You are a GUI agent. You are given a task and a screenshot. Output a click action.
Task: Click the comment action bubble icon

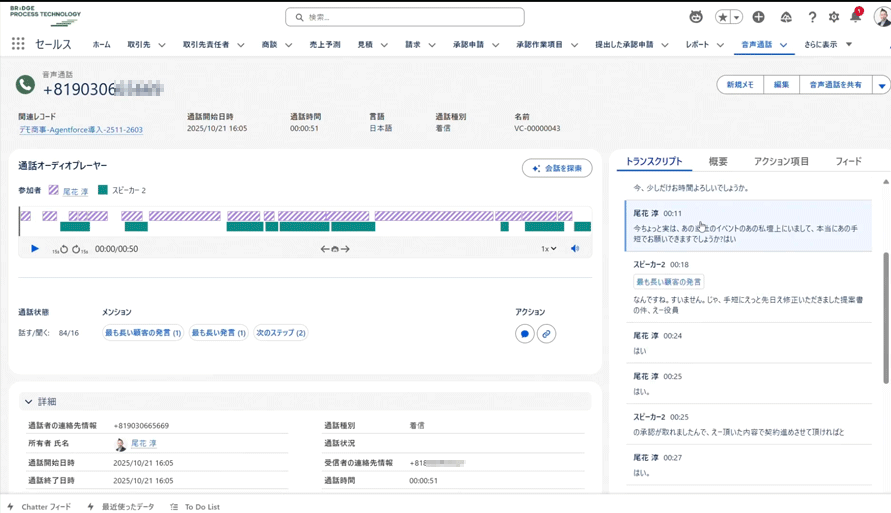click(524, 334)
